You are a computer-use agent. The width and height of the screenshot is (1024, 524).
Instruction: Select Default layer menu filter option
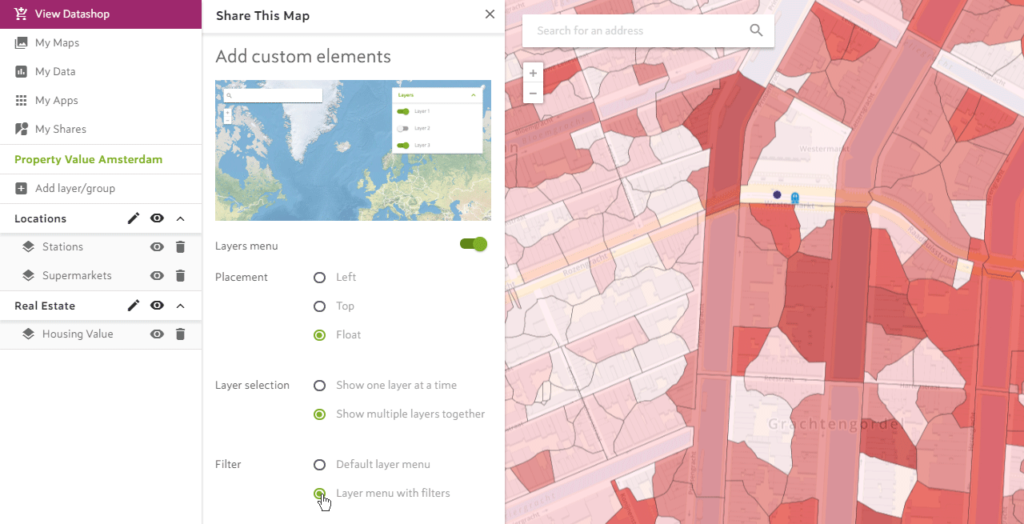[x=319, y=465]
